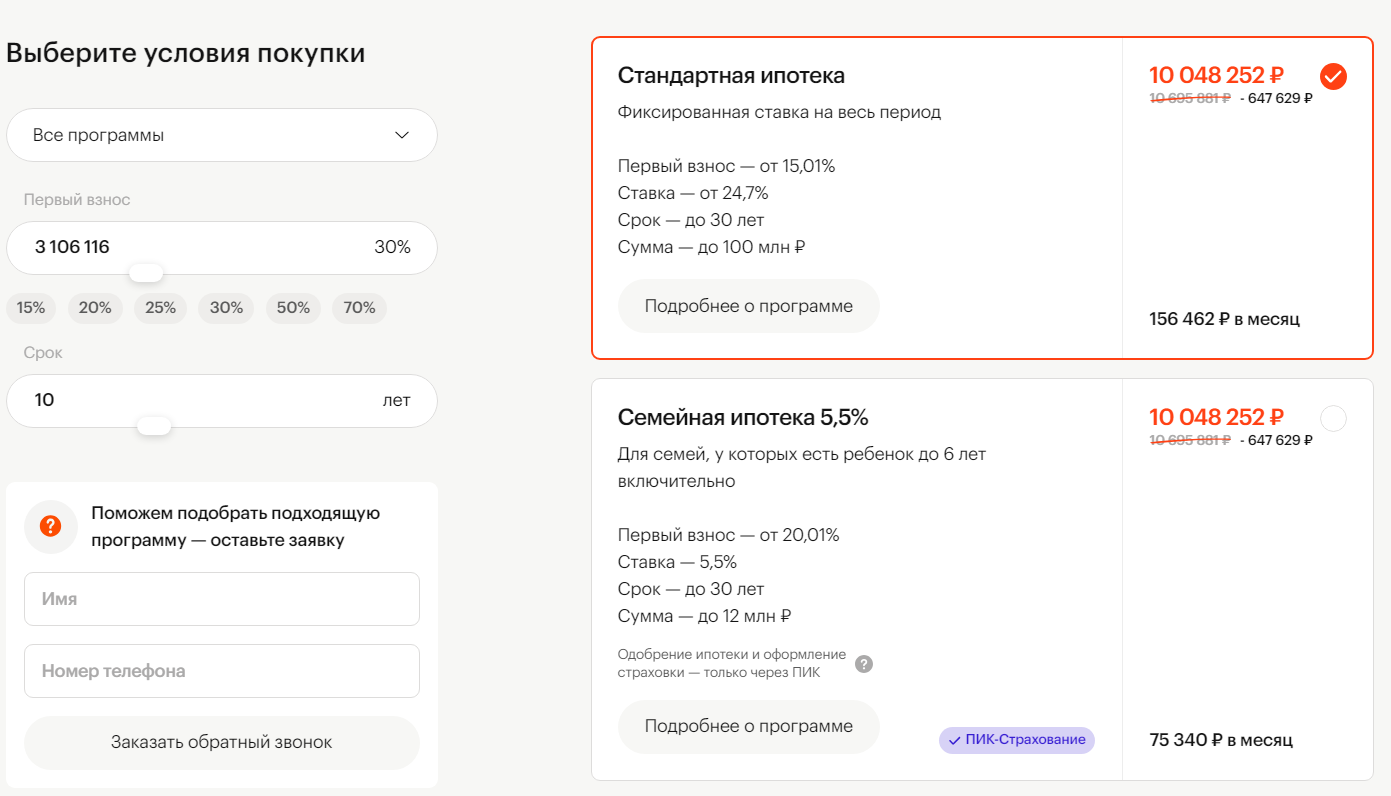Open "Подробнее о программе" for Стандартная ипотека
This screenshot has width=1391, height=796.
click(x=749, y=306)
